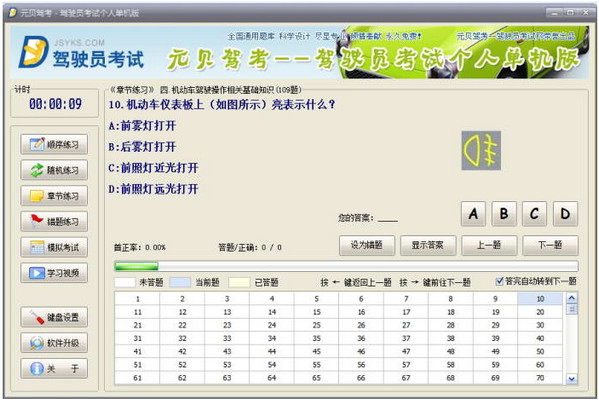Go to next question with 下一题
Image resolution: width=599 pixels, height=405 pixels.
coord(550,245)
